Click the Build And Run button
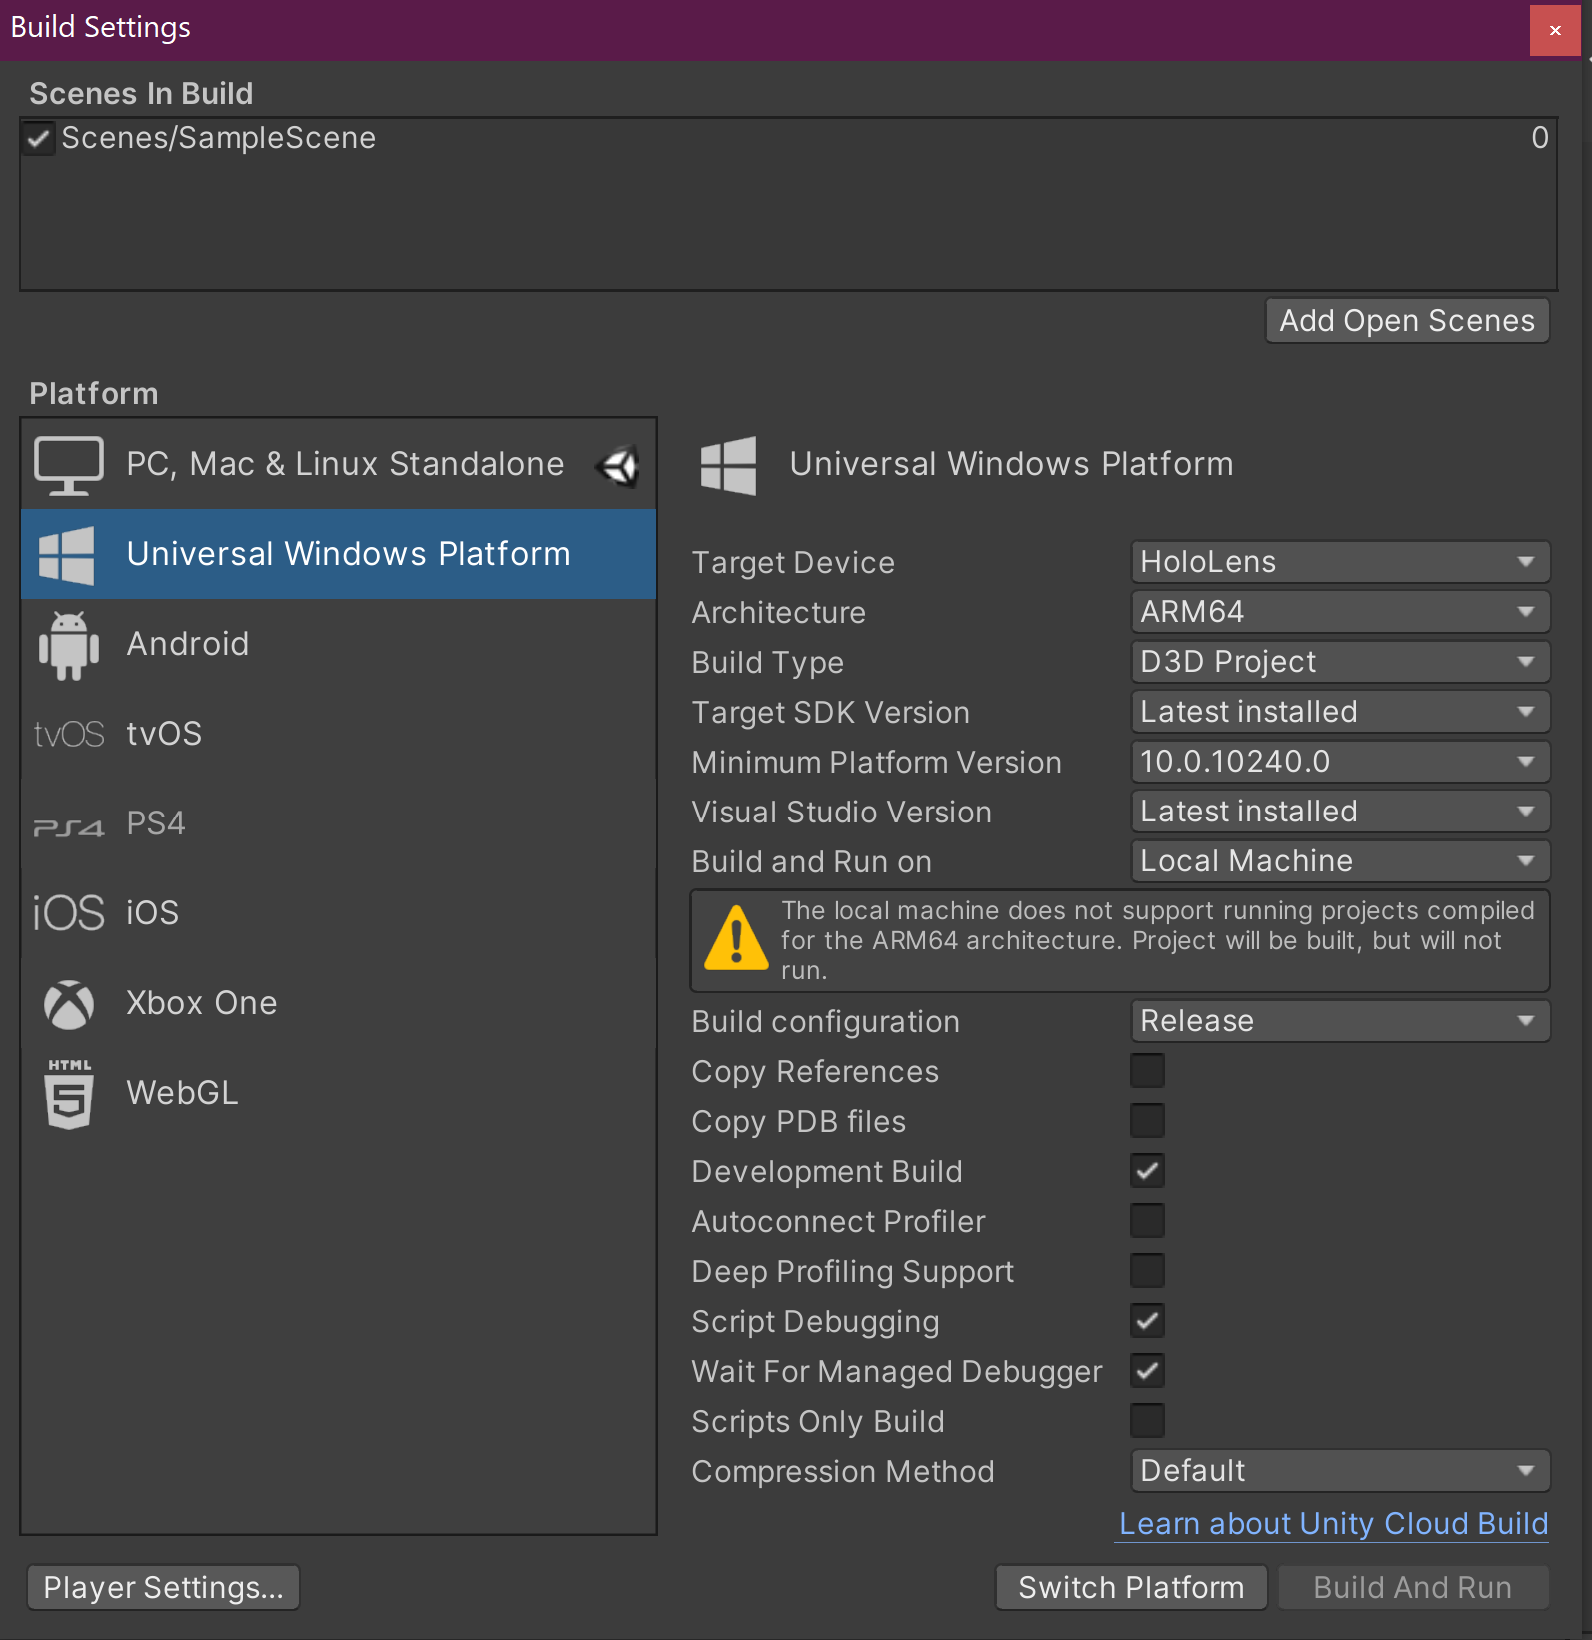Viewport: 1592px width, 1640px height. pyautogui.click(x=1413, y=1588)
